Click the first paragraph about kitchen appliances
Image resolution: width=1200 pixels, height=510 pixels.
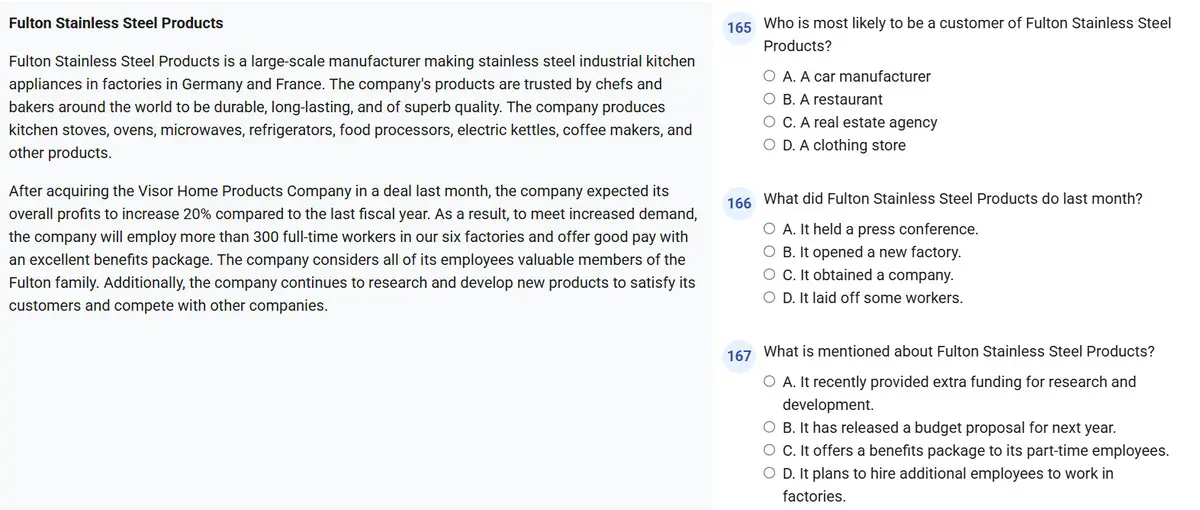pos(350,108)
